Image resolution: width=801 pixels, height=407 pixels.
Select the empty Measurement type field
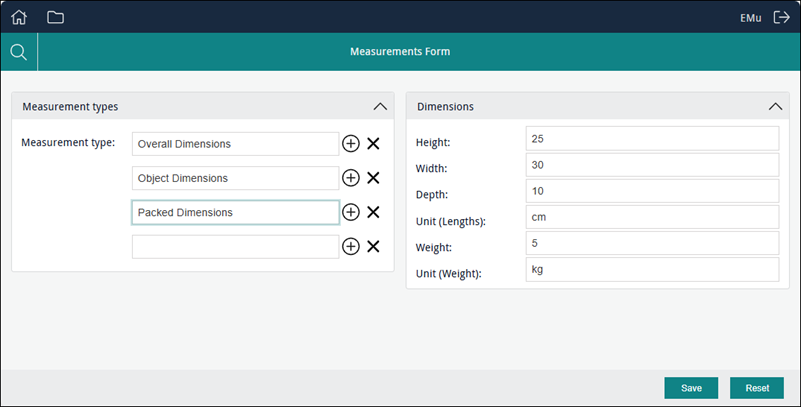[235, 247]
